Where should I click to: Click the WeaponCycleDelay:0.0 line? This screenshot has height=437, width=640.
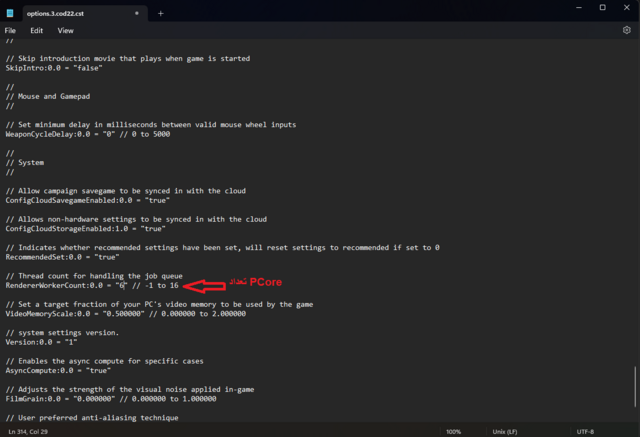[x=88, y=134]
